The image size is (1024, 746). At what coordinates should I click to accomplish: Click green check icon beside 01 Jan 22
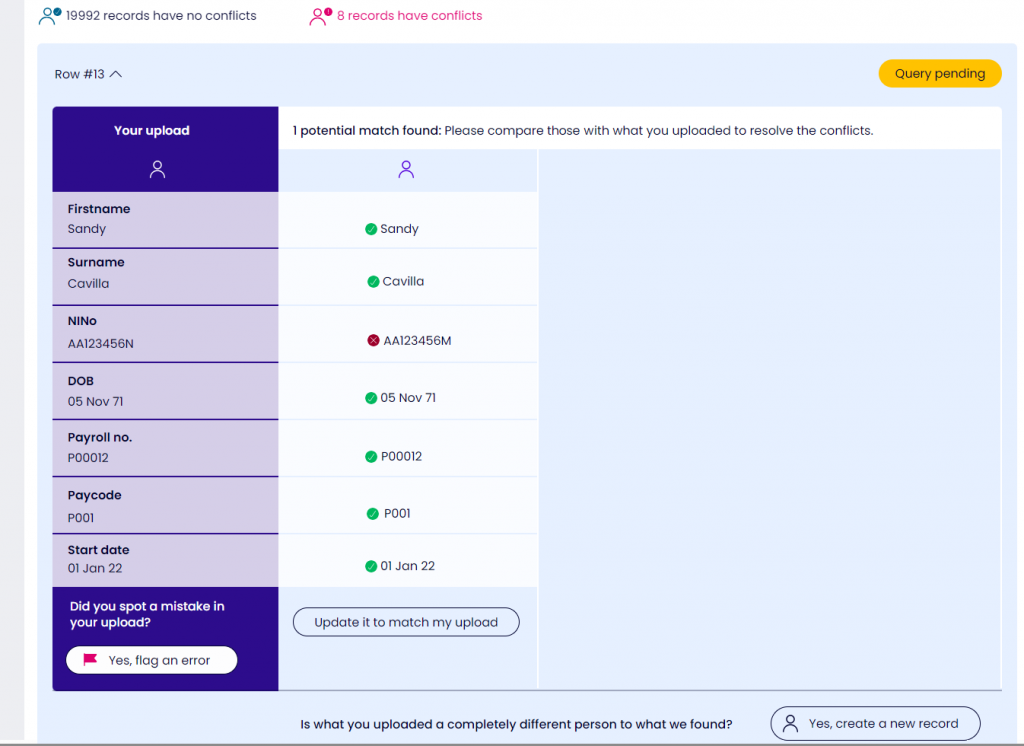click(x=371, y=566)
